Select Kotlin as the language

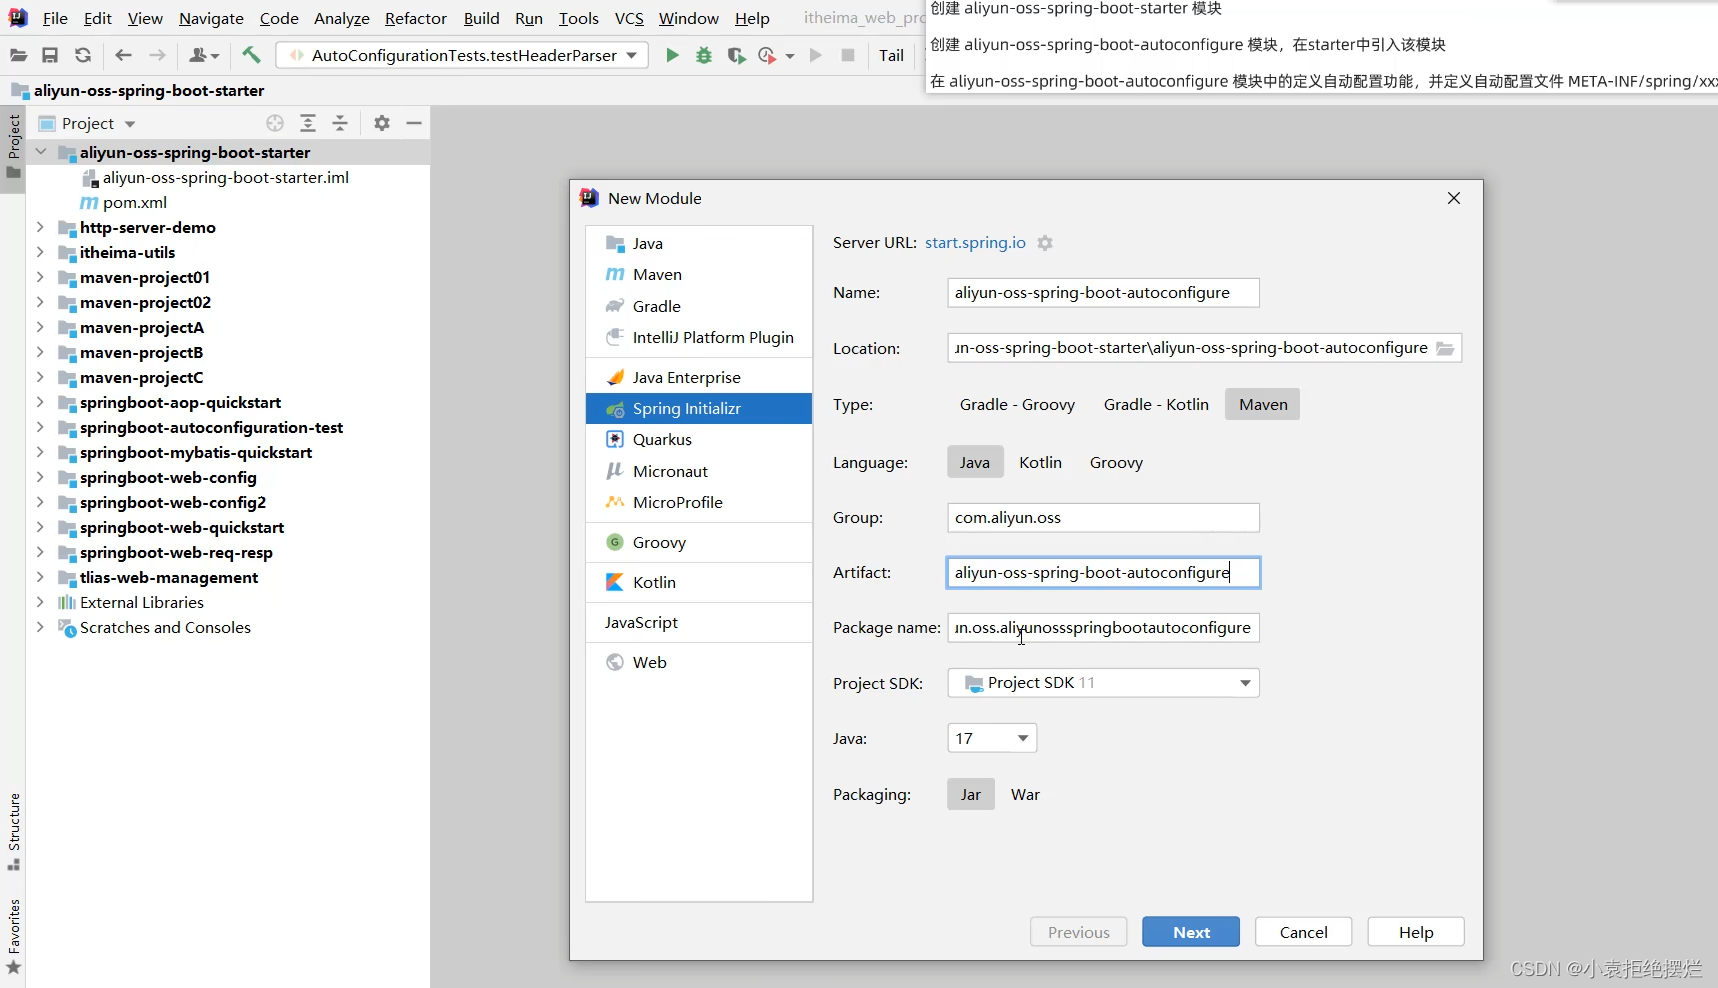tap(1040, 462)
